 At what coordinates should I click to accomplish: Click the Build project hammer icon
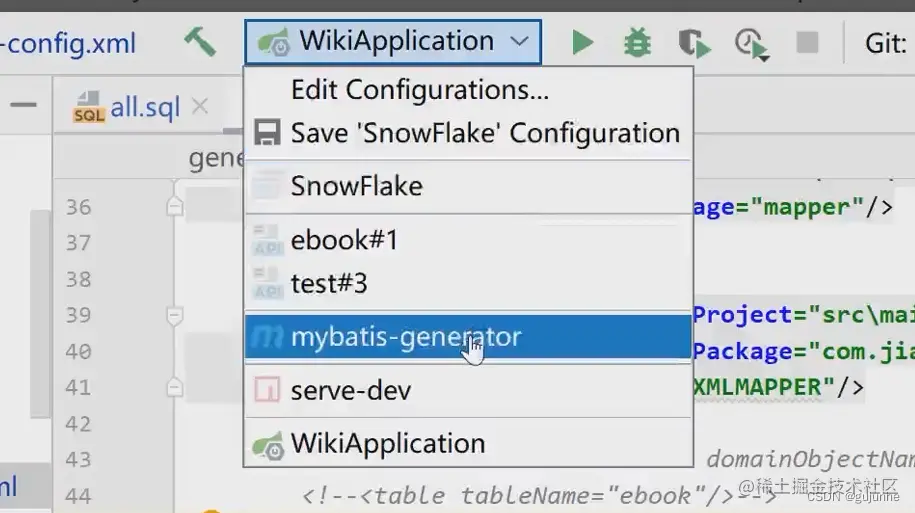pyautogui.click(x=200, y=43)
